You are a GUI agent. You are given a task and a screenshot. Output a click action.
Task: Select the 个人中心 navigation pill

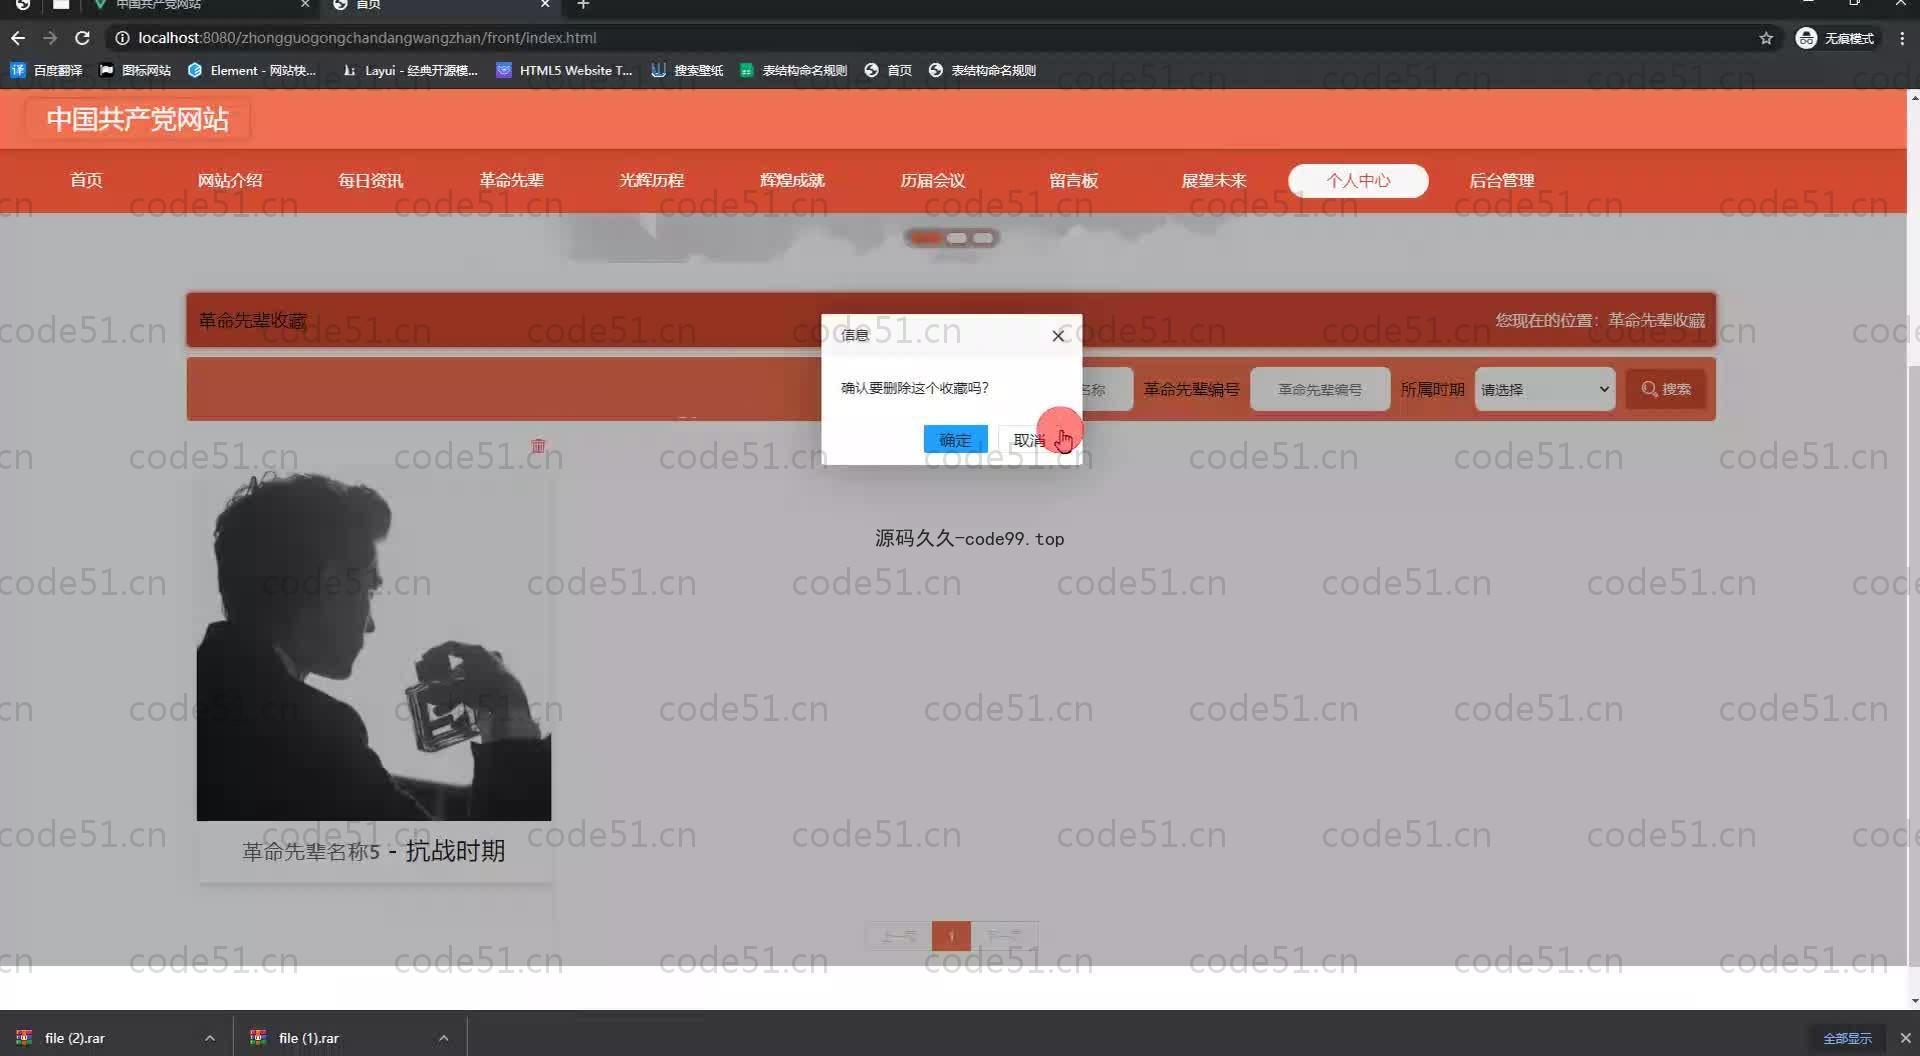coord(1358,180)
